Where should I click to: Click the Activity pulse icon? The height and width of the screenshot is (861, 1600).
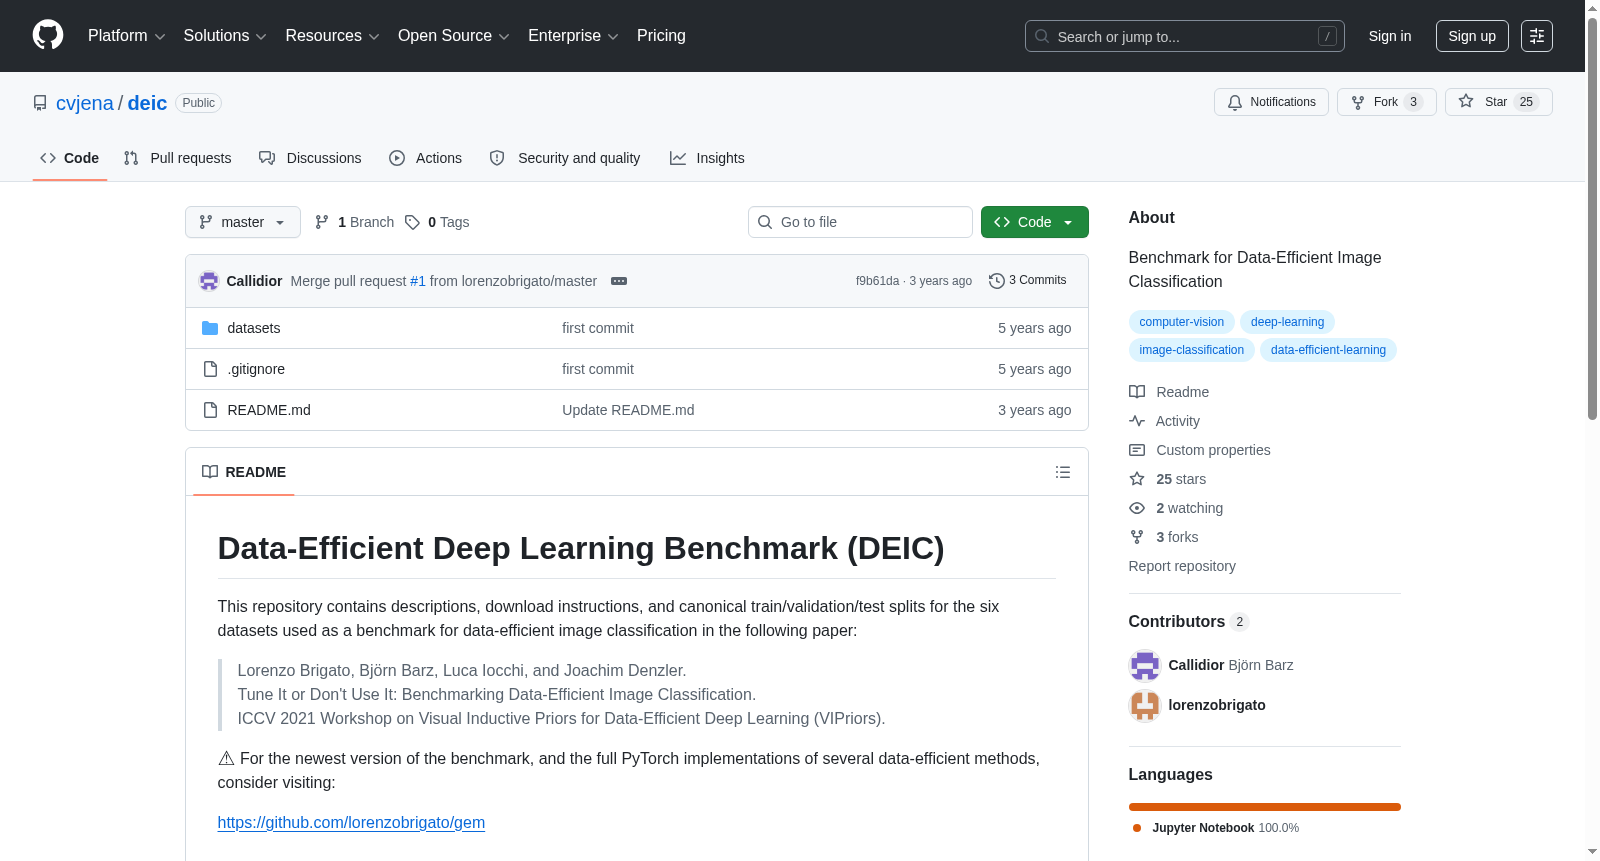click(1137, 421)
